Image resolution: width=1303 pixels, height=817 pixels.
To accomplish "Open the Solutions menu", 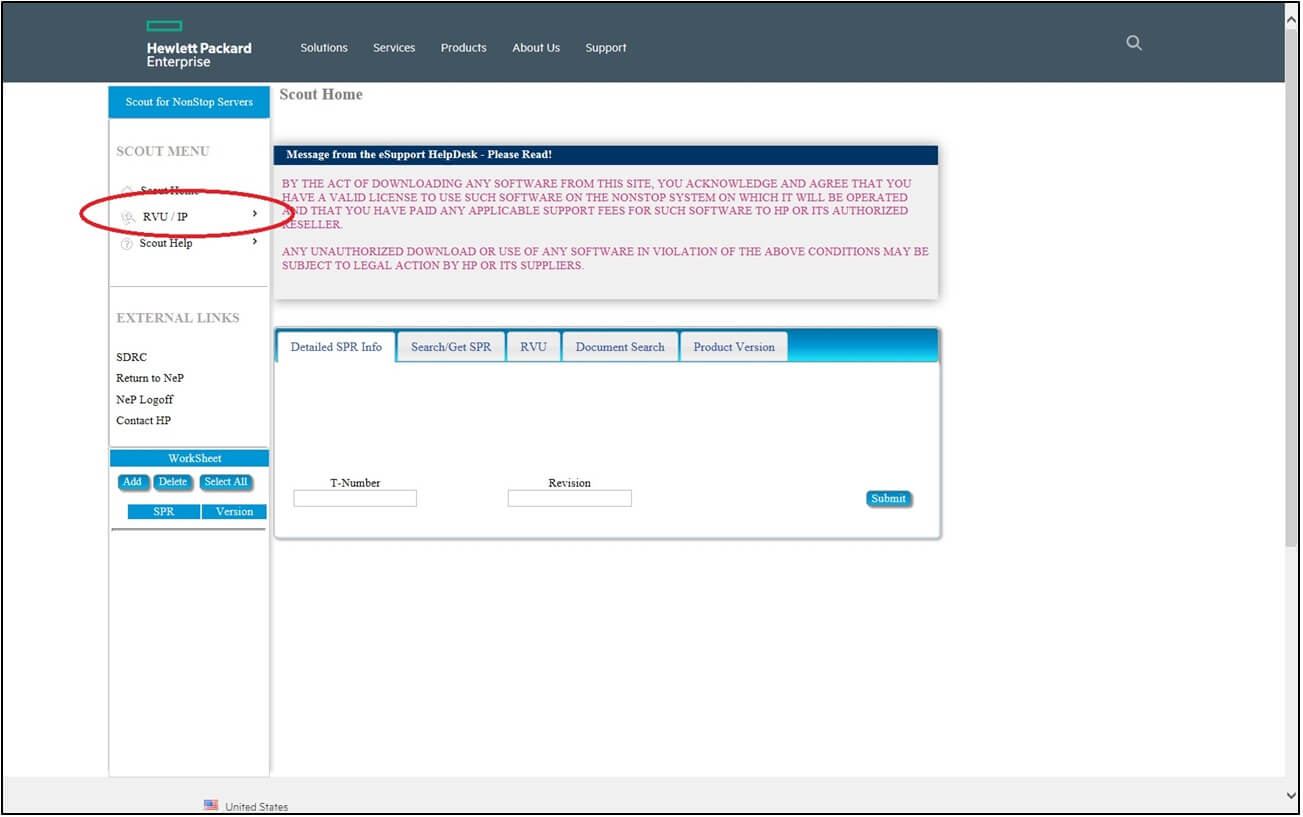I will click(324, 48).
